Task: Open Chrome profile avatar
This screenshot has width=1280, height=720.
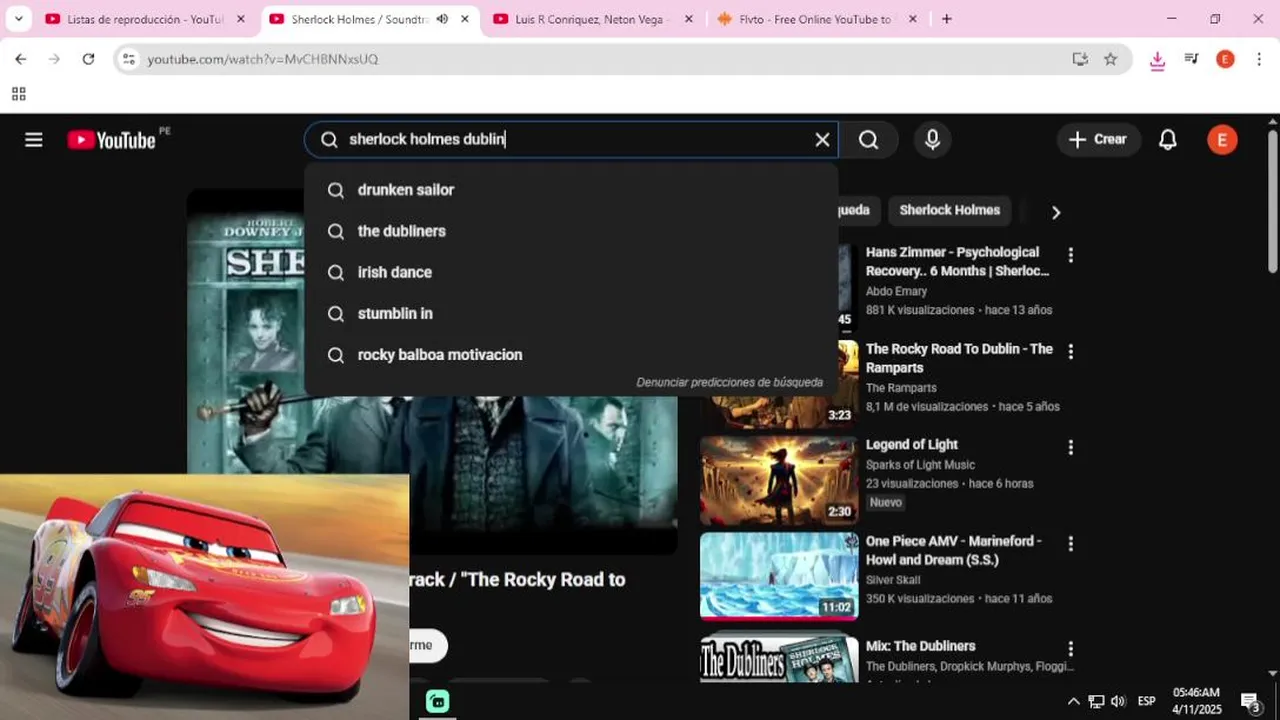Action: pyautogui.click(x=1225, y=59)
